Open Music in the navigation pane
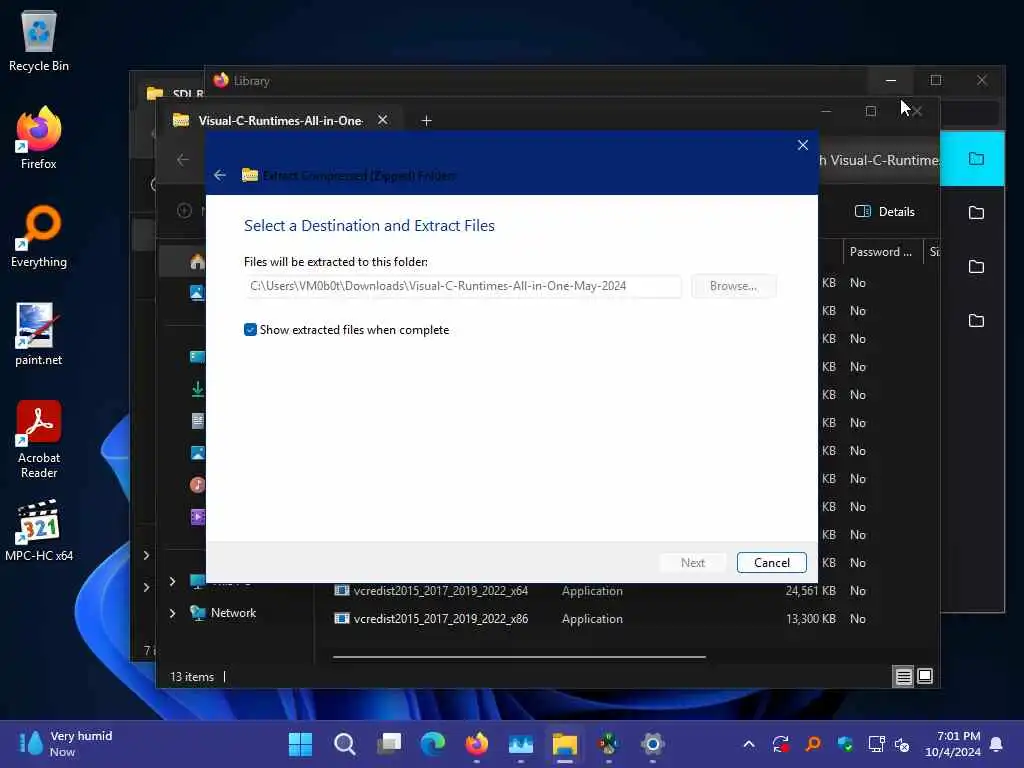Viewport: 1024px width, 768px height. (x=197, y=485)
